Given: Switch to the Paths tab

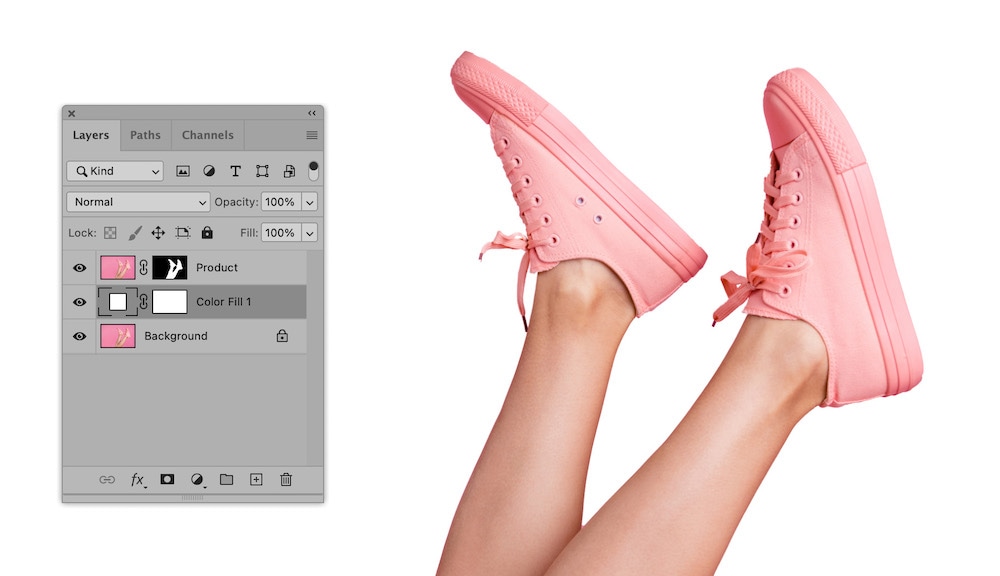Looking at the screenshot, I should [x=145, y=135].
